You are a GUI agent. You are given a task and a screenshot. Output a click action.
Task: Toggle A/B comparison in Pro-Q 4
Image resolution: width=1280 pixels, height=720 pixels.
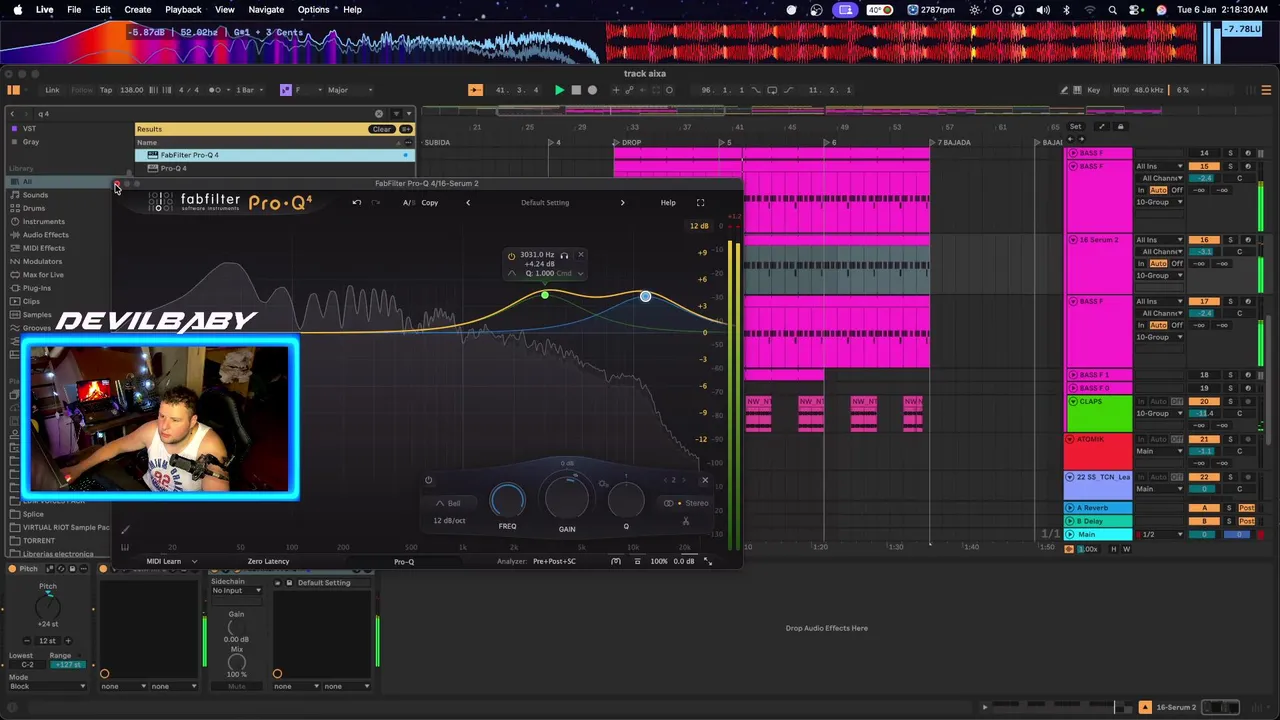tap(408, 203)
